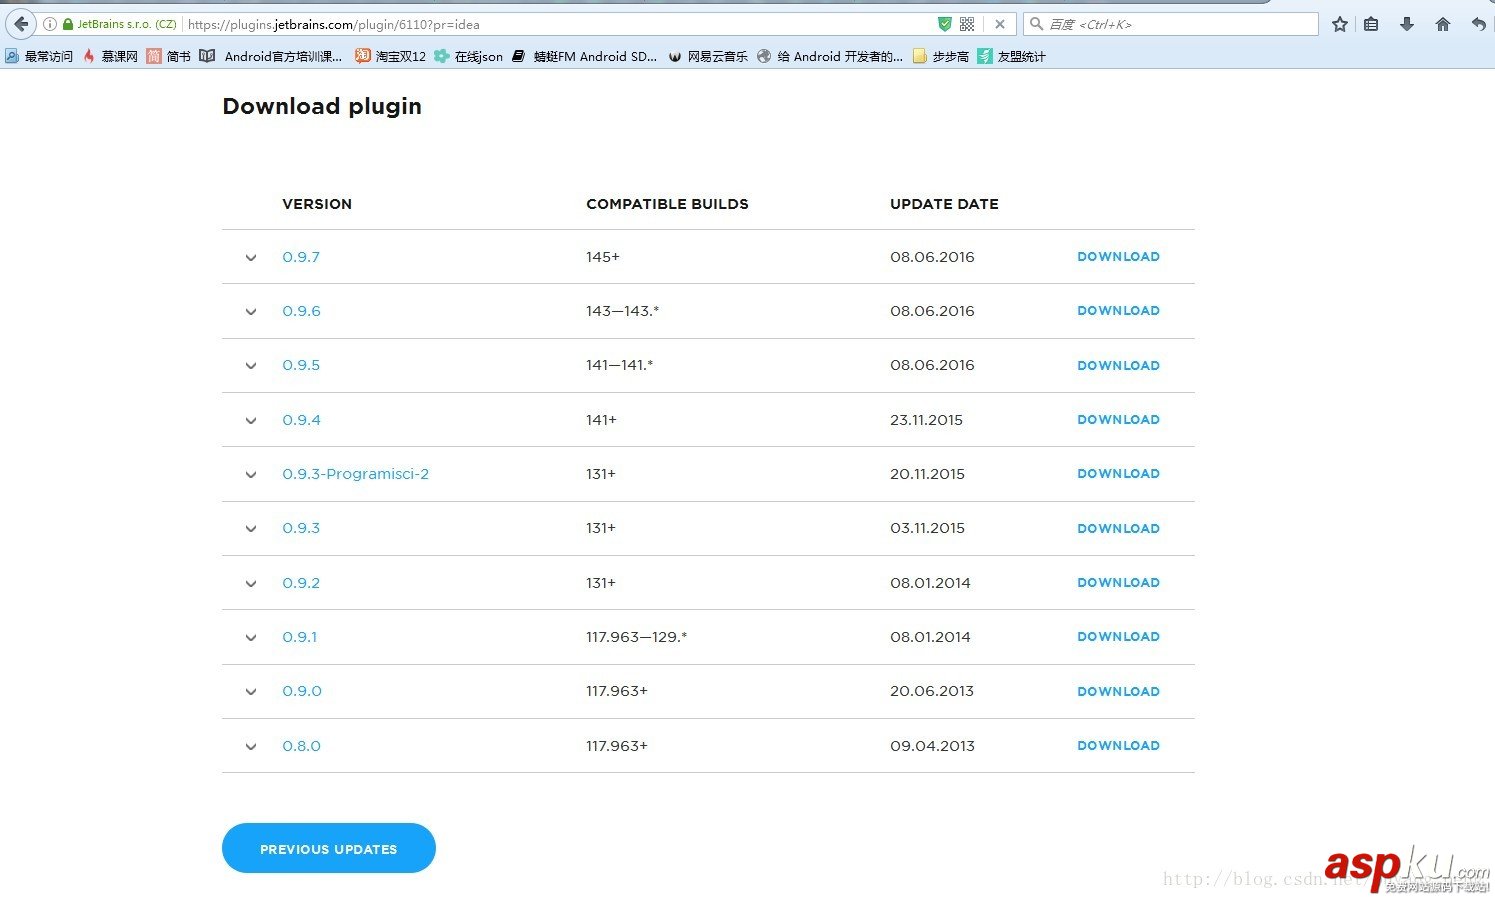Open the bookmarks list icon
This screenshot has width=1495, height=899.
pyautogui.click(x=1371, y=24)
